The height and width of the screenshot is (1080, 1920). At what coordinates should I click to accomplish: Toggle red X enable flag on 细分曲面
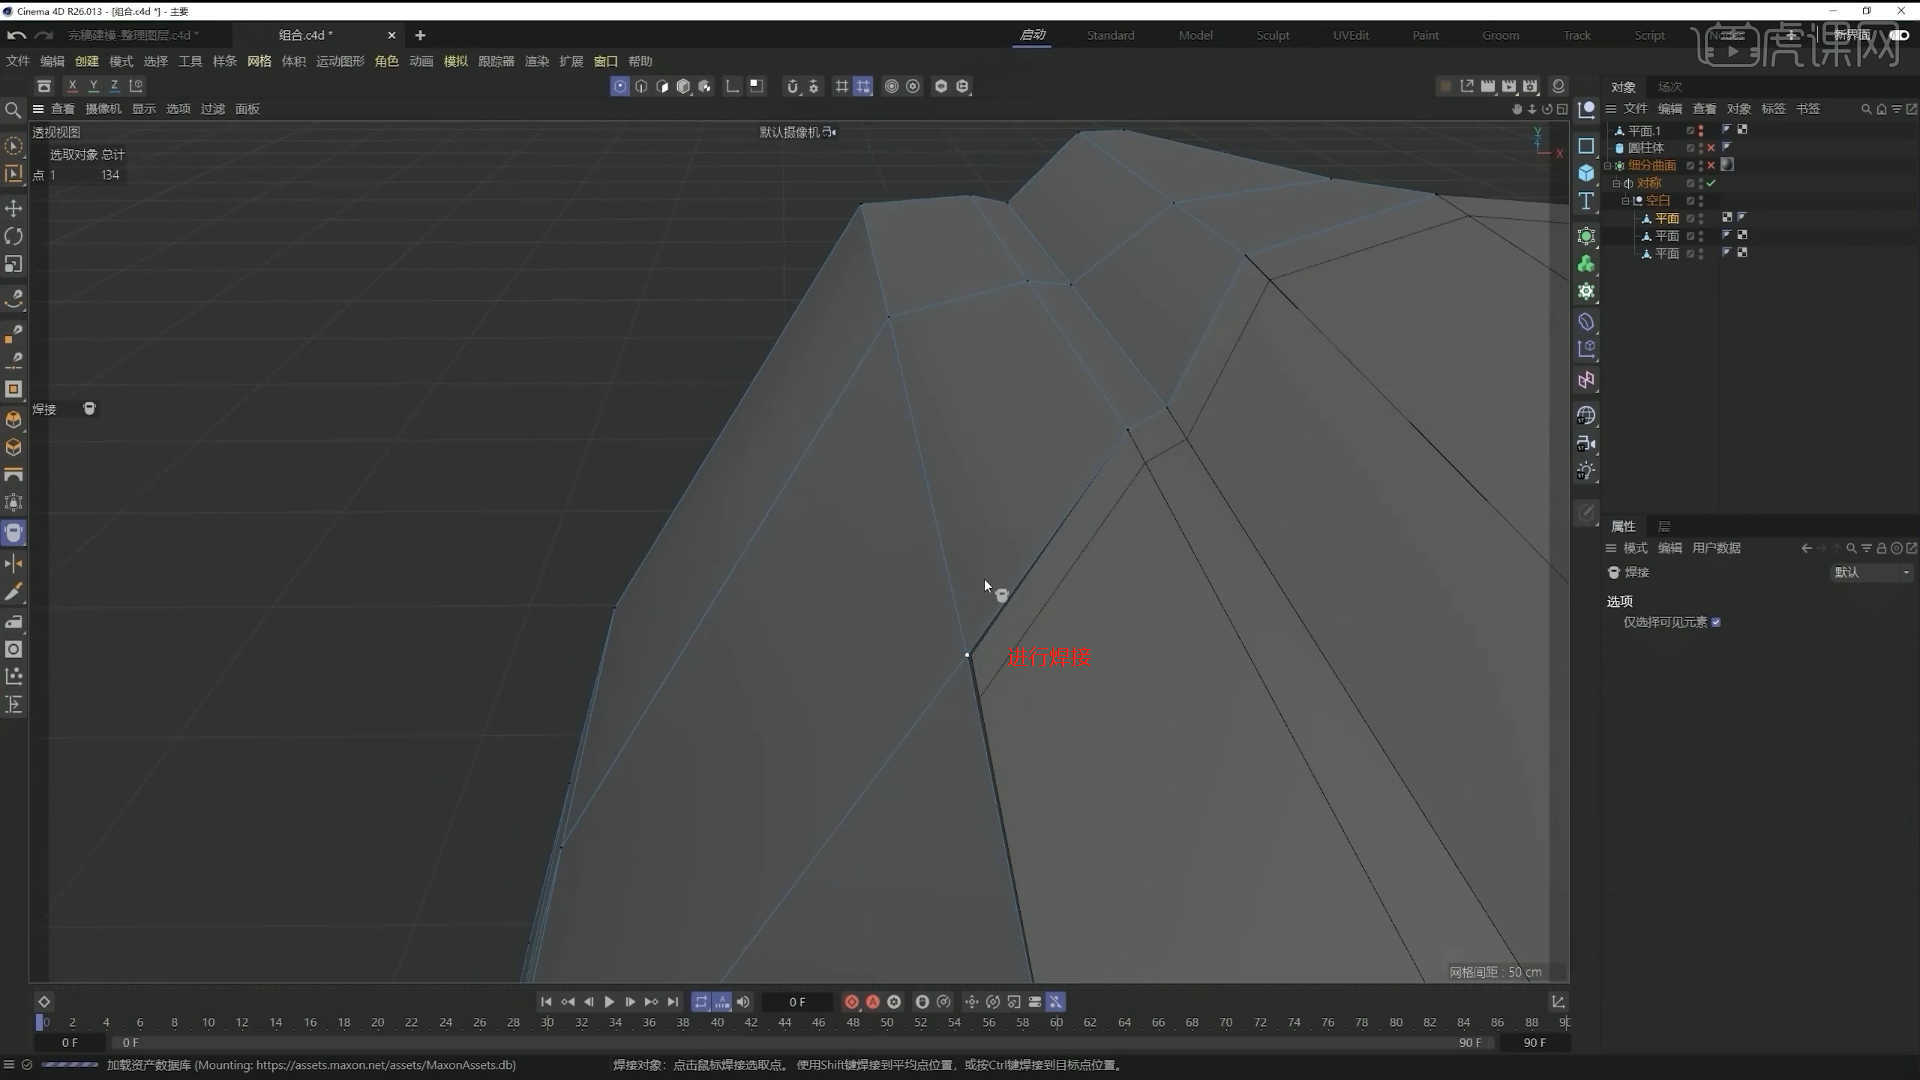point(1711,166)
